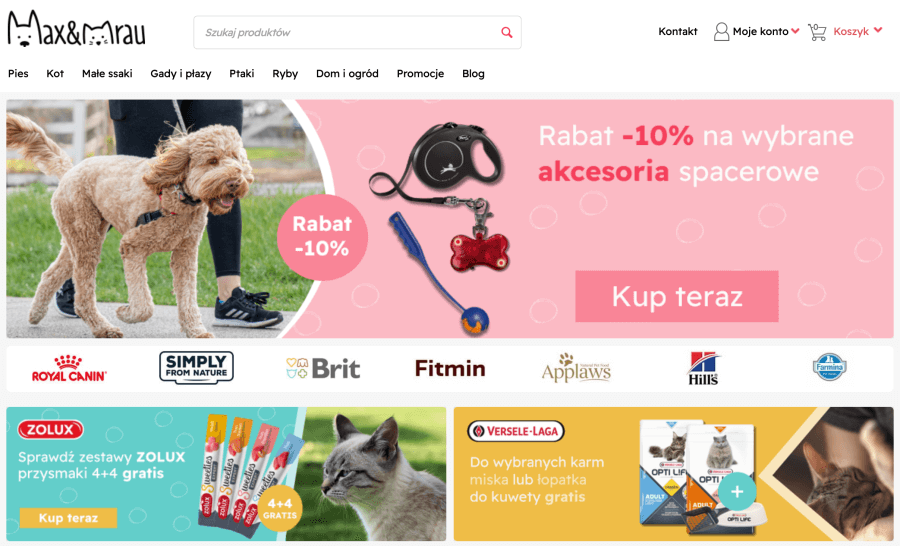Click the Max&Mrau logo
Viewport: 900px width, 546px height.
(x=76, y=29)
